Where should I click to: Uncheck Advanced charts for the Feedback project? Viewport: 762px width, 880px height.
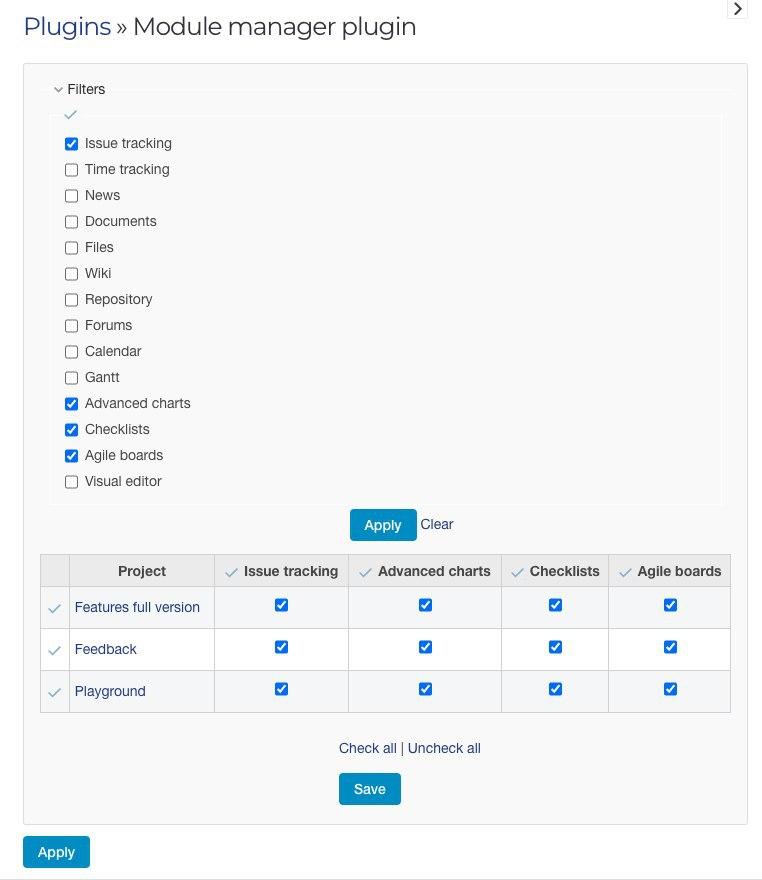(425, 647)
